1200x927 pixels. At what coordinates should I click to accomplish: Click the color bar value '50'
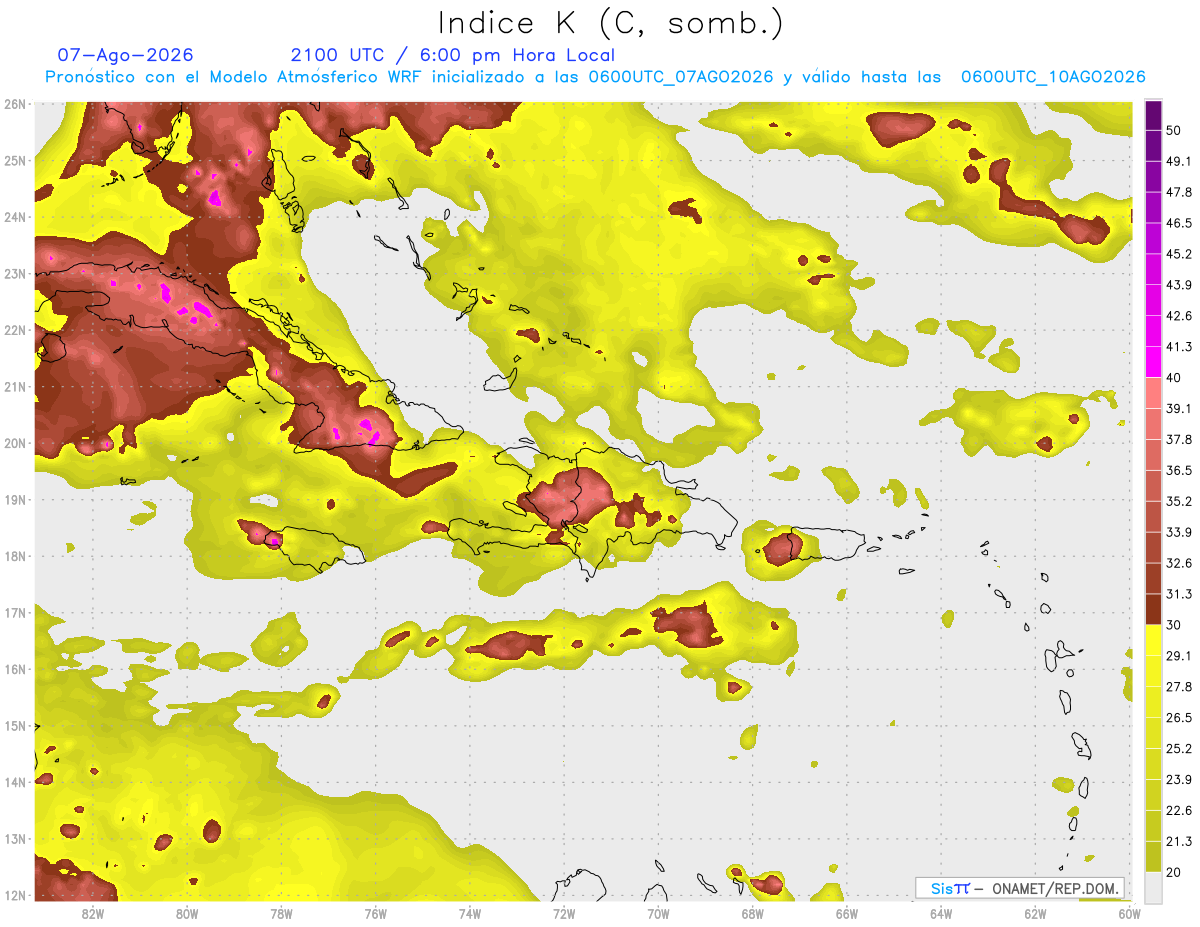pyautogui.click(x=1174, y=130)
